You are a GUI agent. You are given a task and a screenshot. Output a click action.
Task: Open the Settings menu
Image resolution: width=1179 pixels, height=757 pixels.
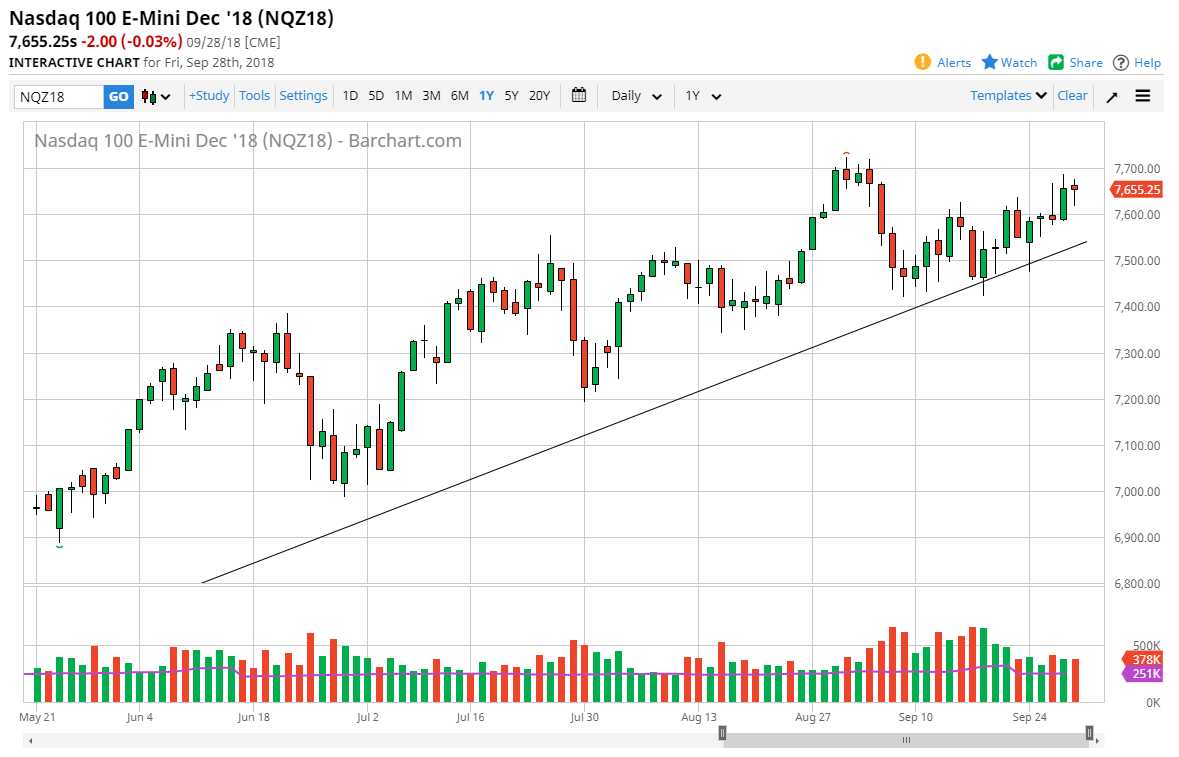(303, 95)
